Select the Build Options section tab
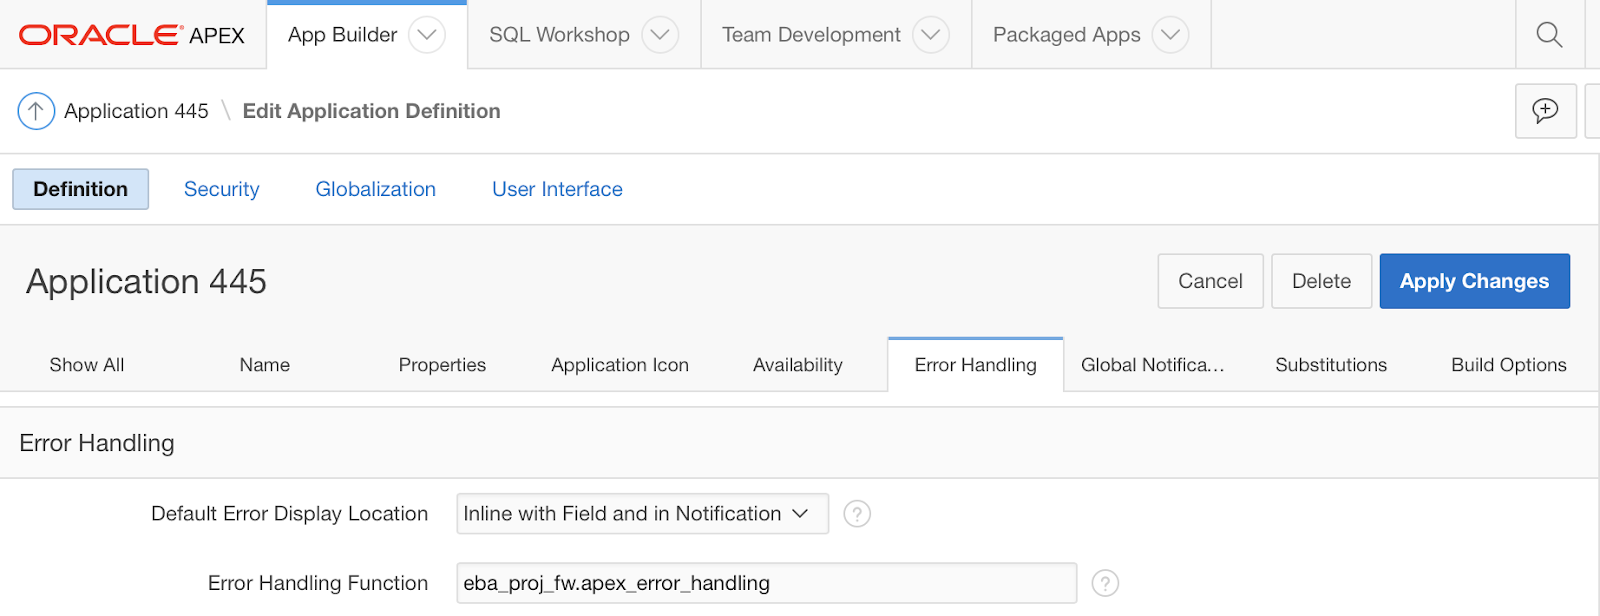Image resolution: width=1600 pixels, height=616 pixels. click(1509, 365)
